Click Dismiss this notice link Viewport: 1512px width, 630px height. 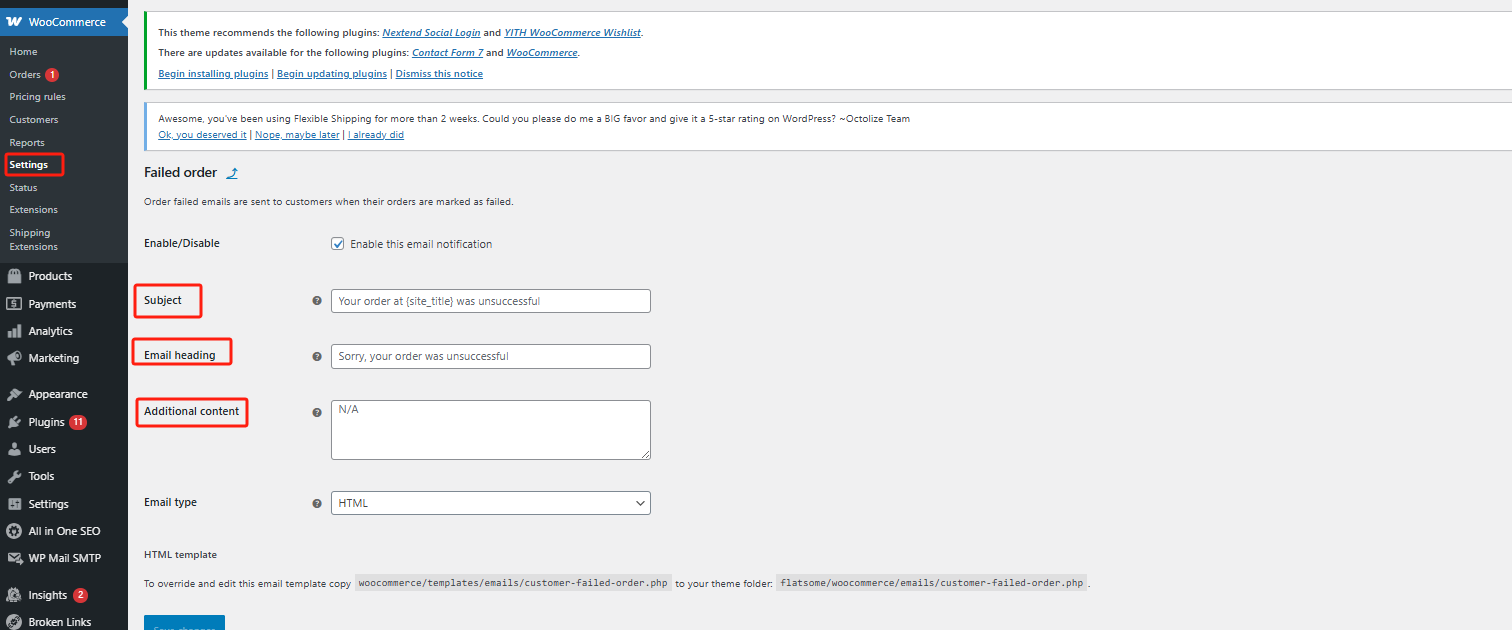pos(439,74)
